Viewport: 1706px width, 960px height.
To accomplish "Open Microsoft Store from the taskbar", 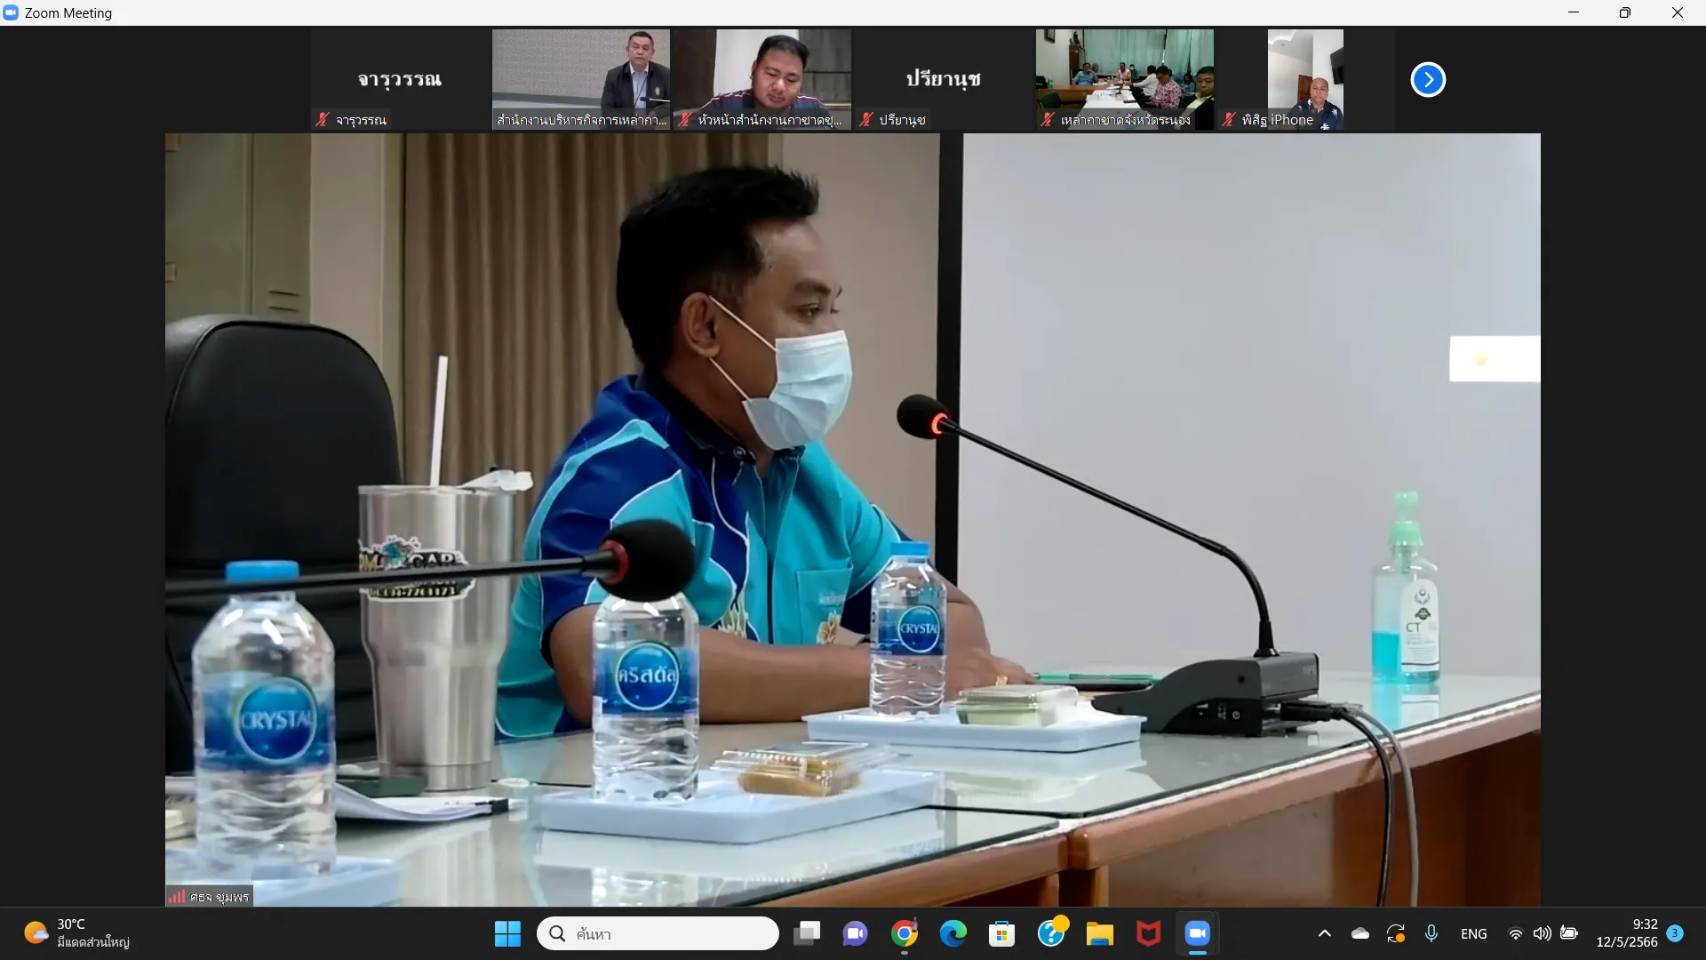I will click(x=1001, y=933).
